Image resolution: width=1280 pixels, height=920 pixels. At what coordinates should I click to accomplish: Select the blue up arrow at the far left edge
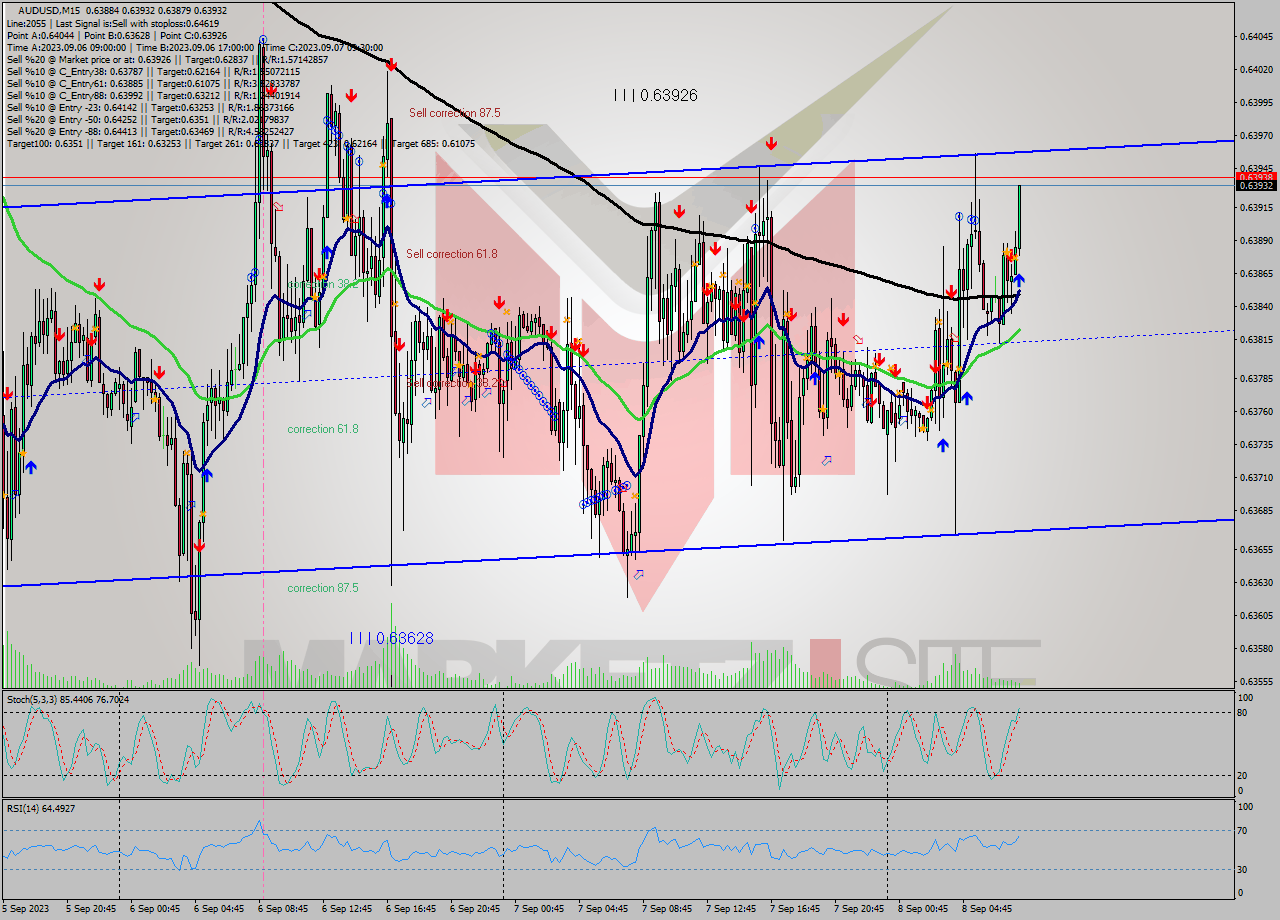tap(33, 465)
